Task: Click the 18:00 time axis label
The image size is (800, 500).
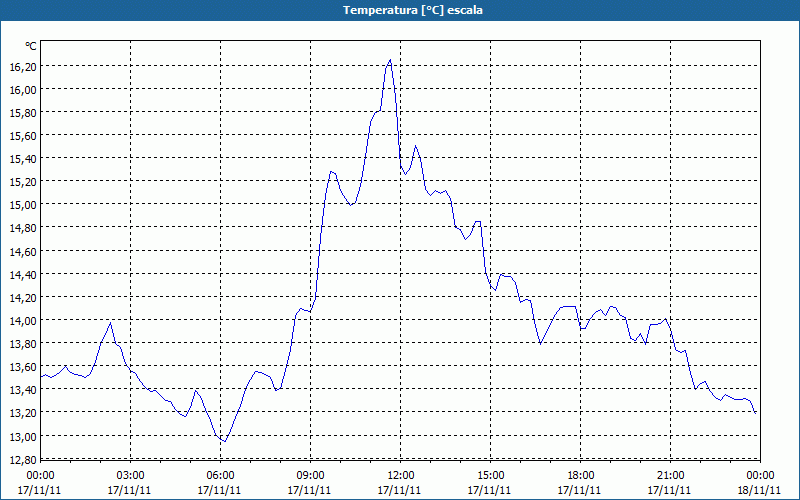Action: 580,476
